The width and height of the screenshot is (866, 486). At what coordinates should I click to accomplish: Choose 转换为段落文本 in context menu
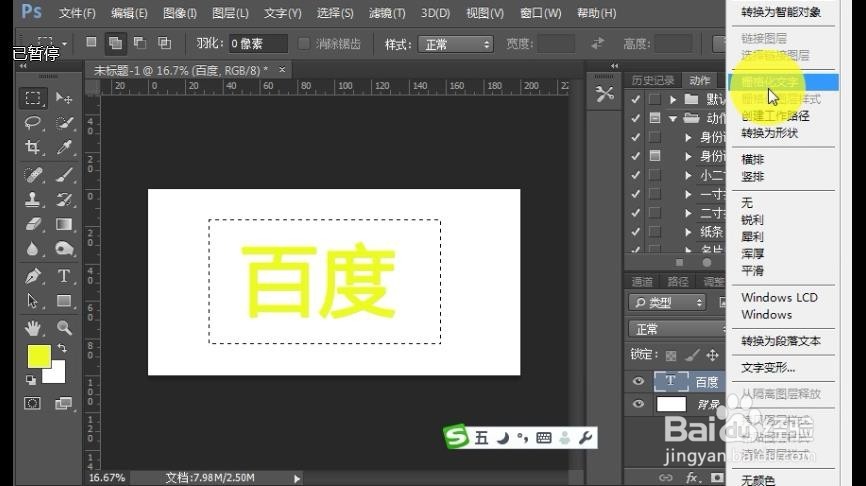coord(783,341)
